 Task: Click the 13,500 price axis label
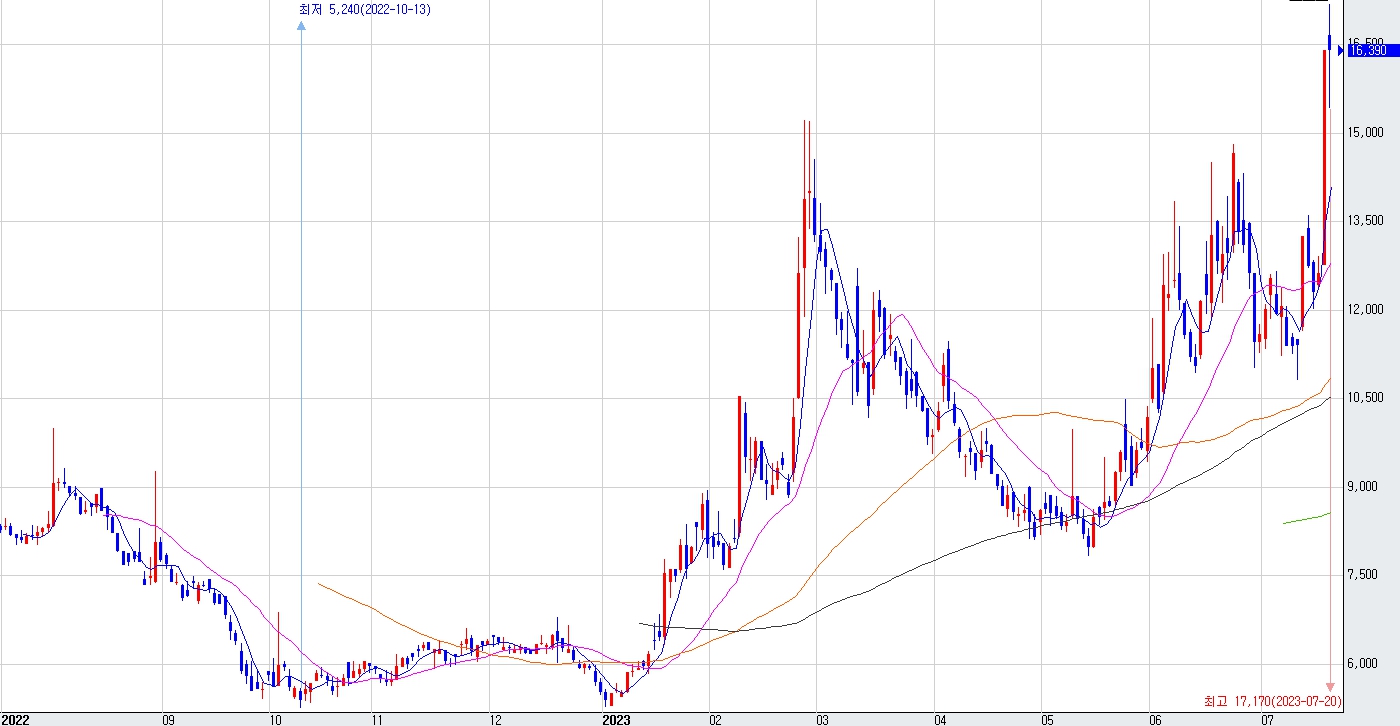pyautogui.click(x=1367, y=221)
